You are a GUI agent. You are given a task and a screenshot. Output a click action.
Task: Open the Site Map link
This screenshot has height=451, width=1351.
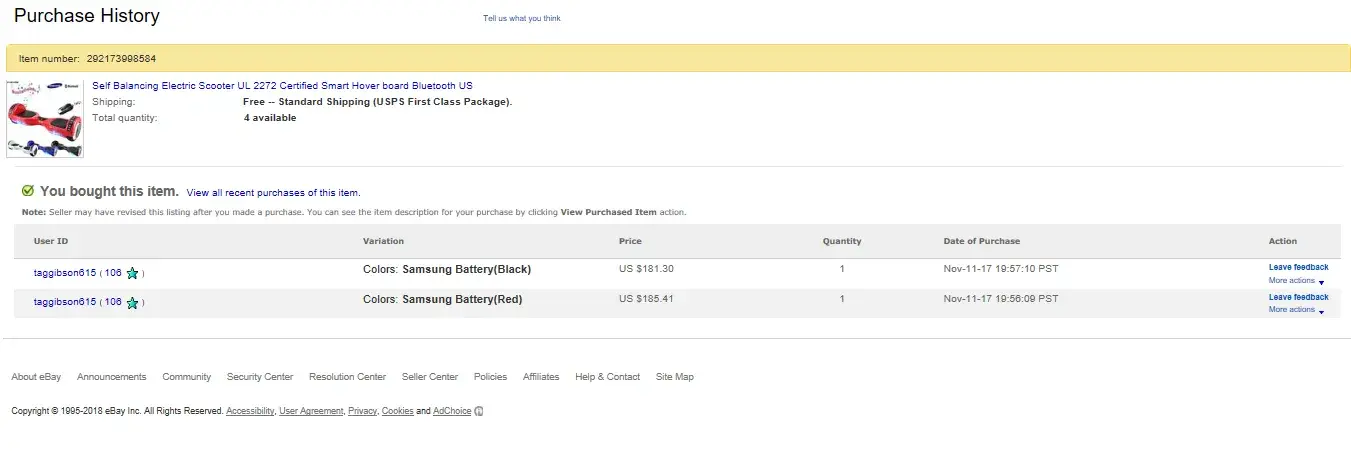tap(674, 377)
